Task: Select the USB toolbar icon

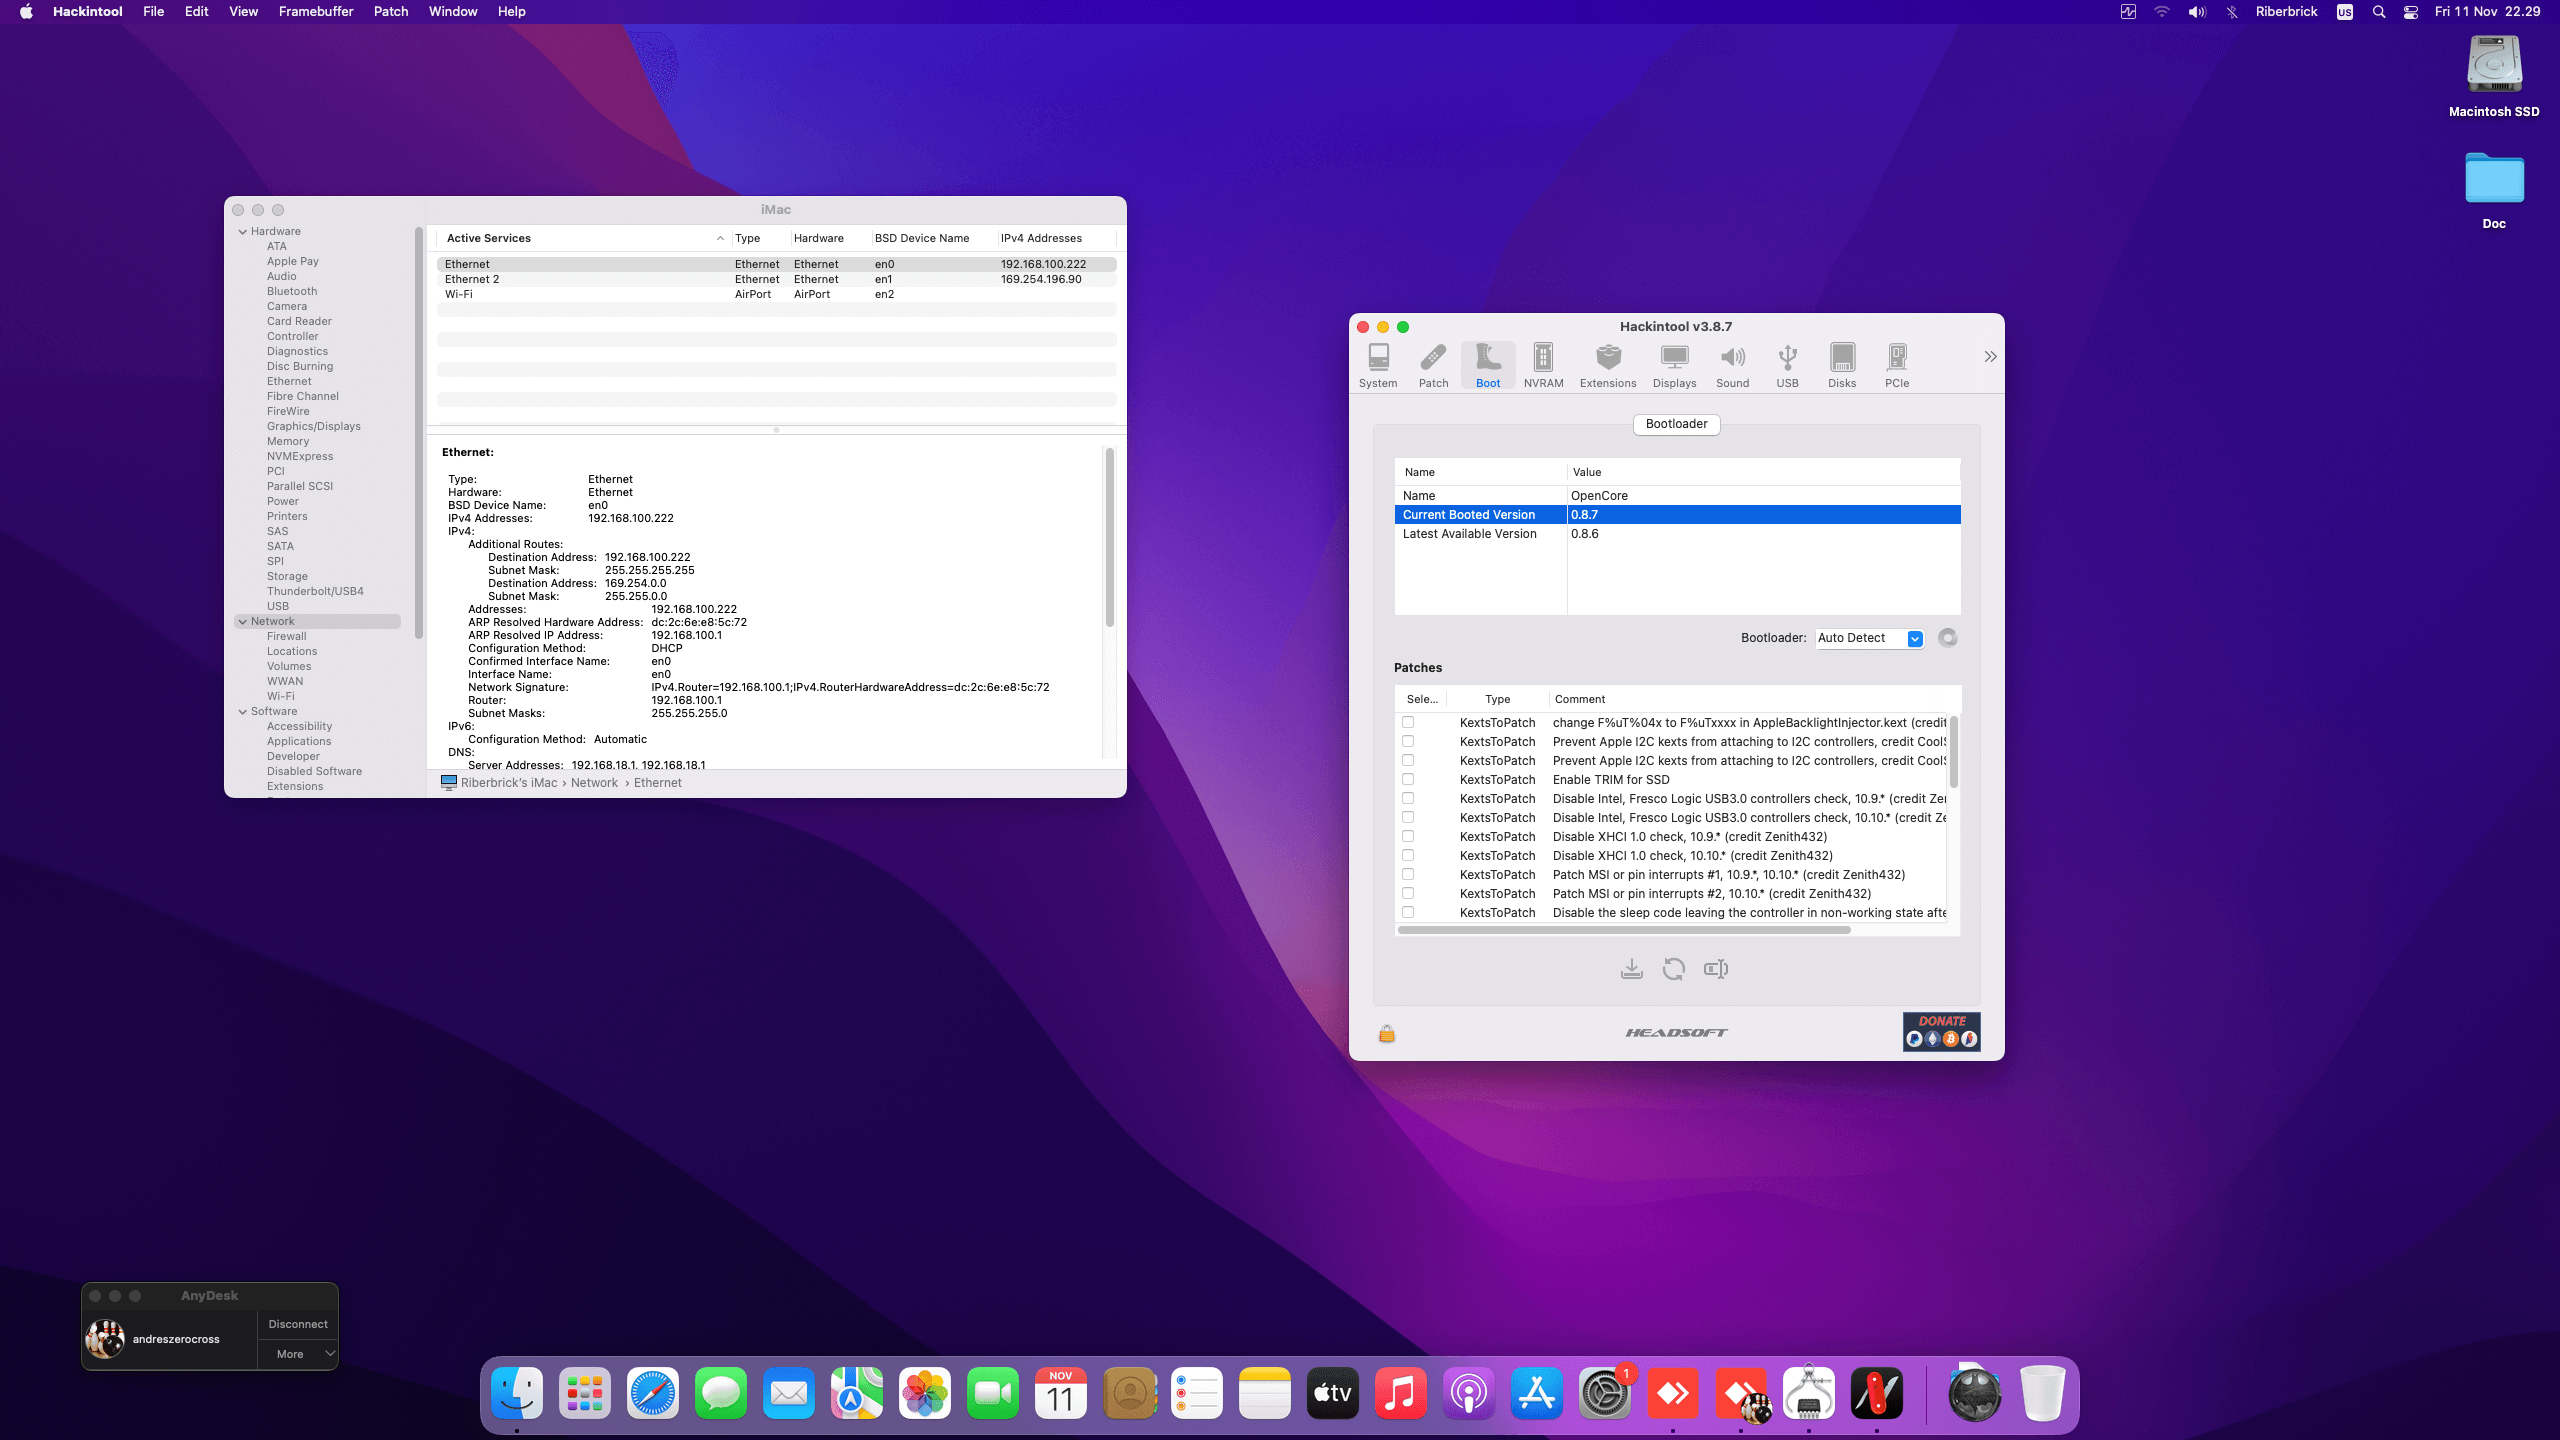Action: click(x=1787, y=365)
